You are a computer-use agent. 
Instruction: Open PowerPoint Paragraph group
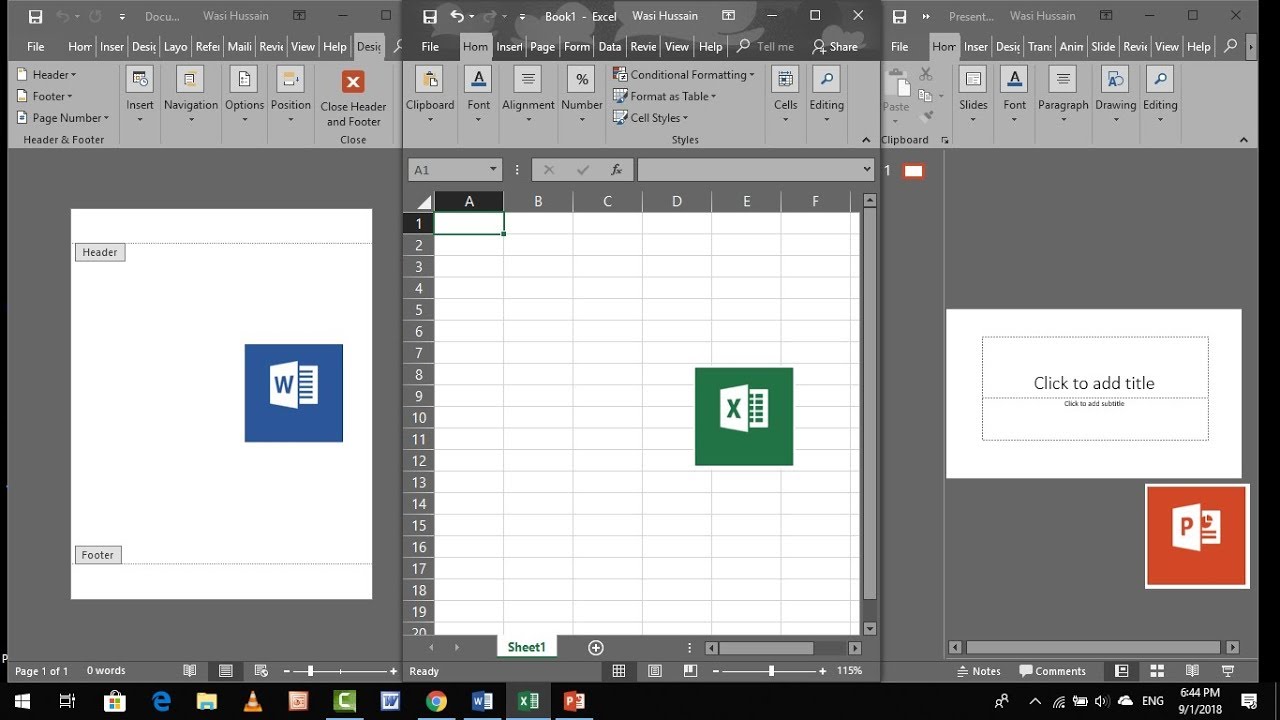coord(1063,95)
